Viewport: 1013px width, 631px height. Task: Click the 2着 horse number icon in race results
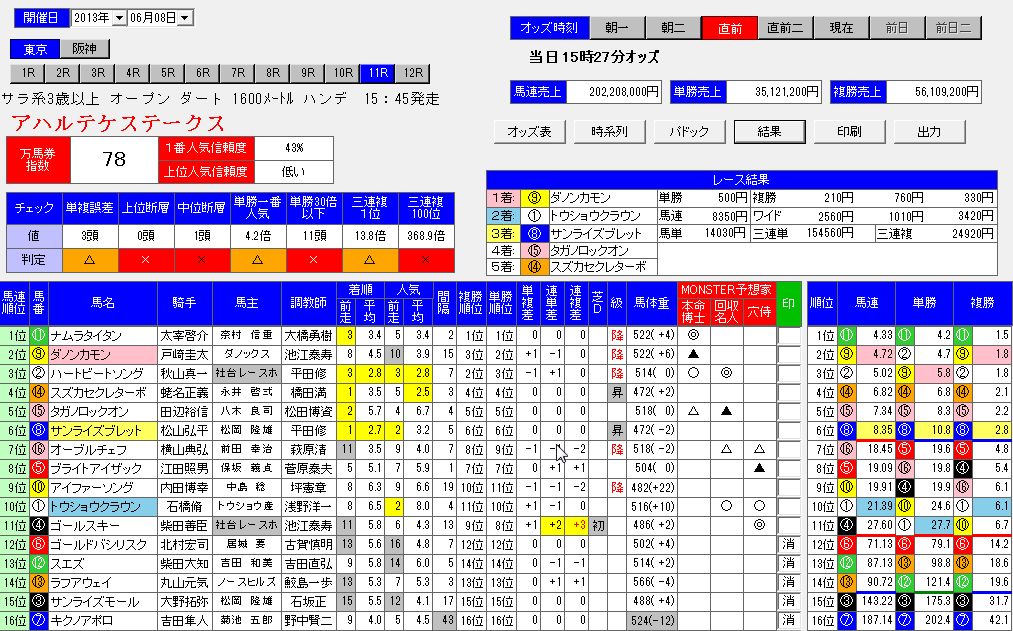coord(534,215)
